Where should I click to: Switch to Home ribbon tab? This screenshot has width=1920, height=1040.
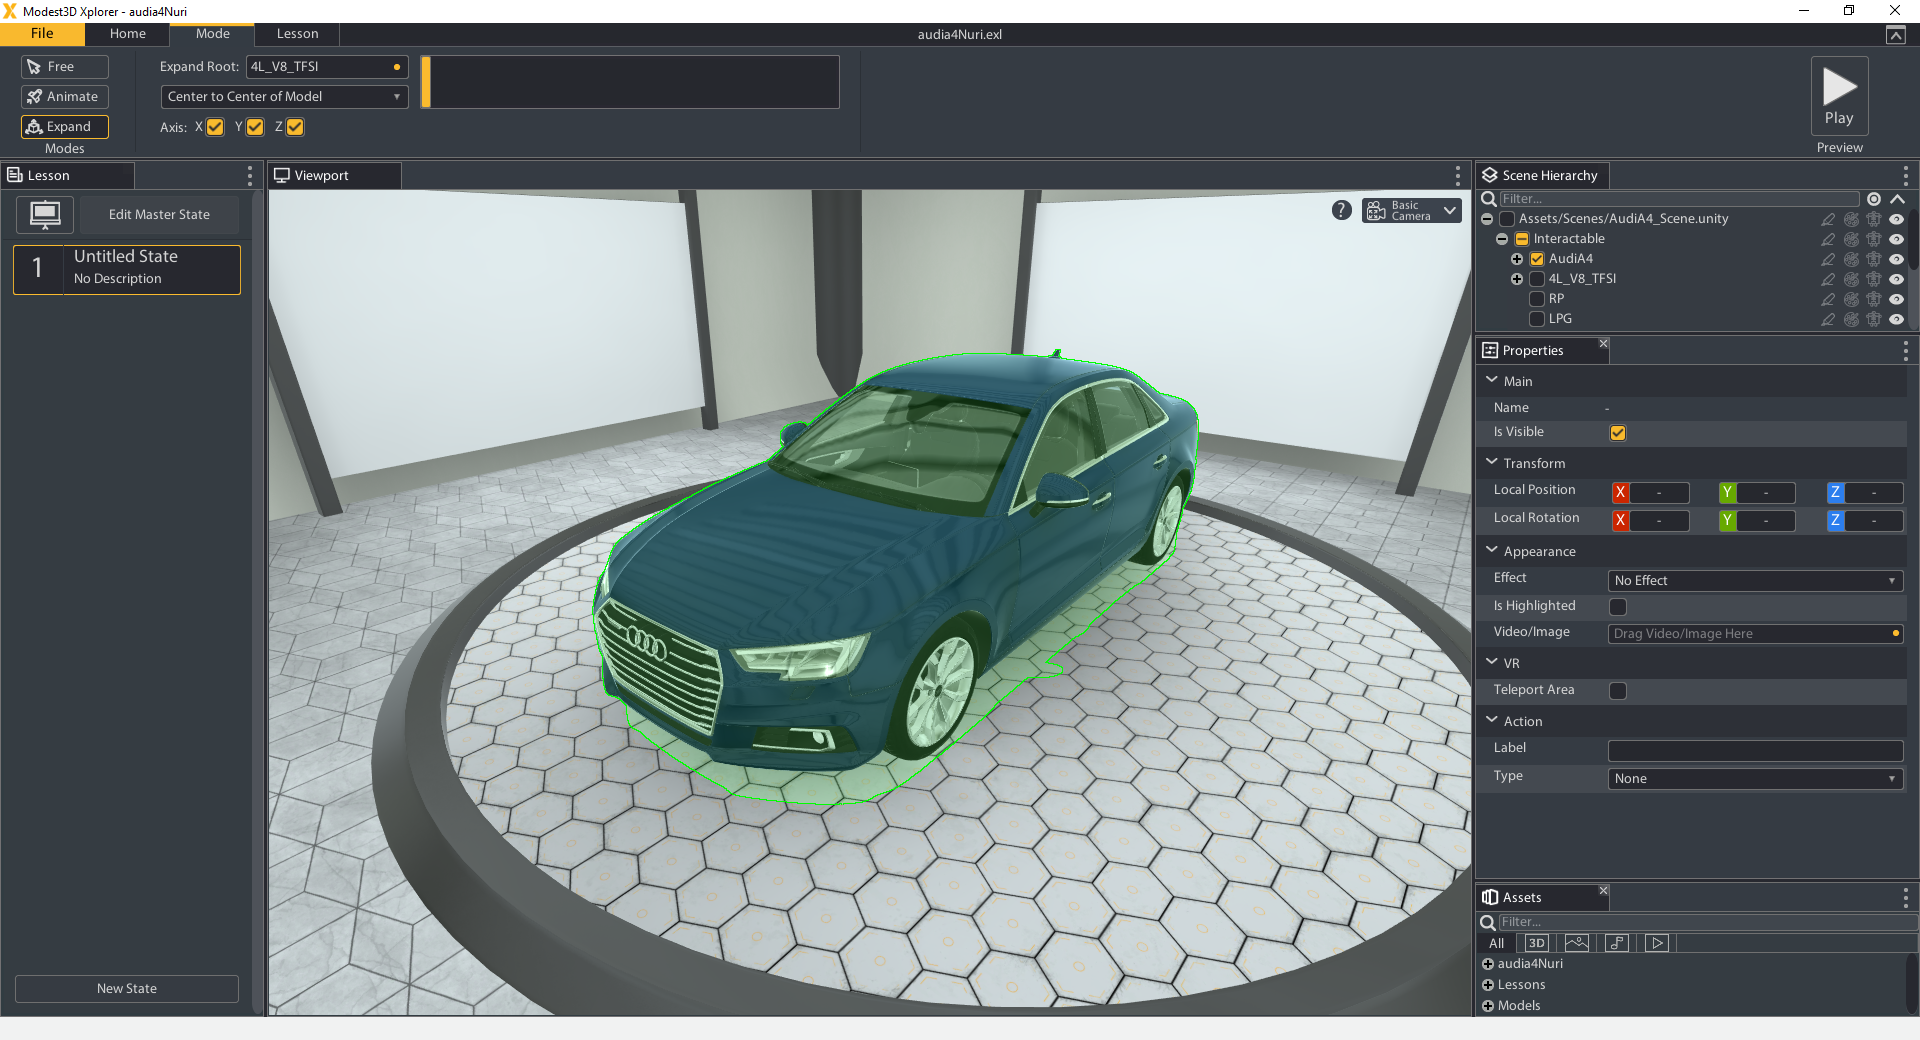coord(128,34)
